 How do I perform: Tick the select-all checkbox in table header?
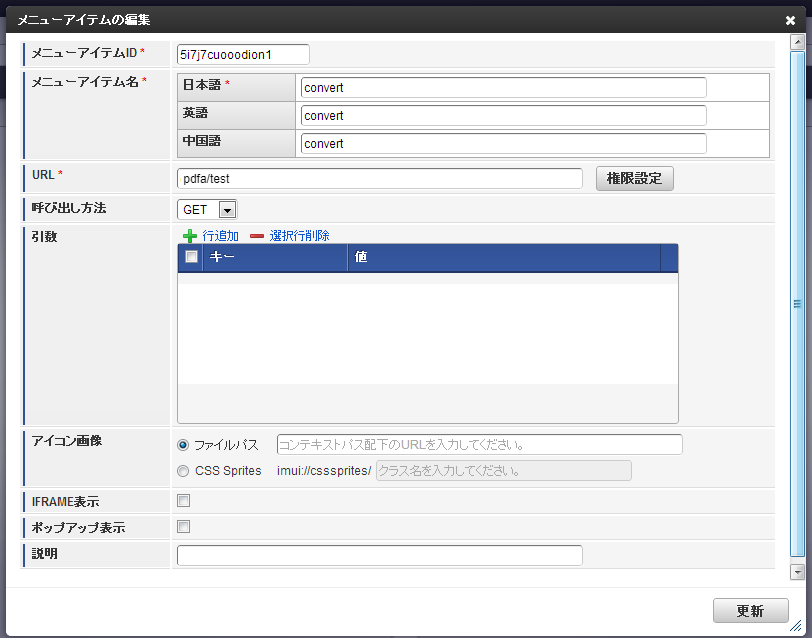[191, 257]
